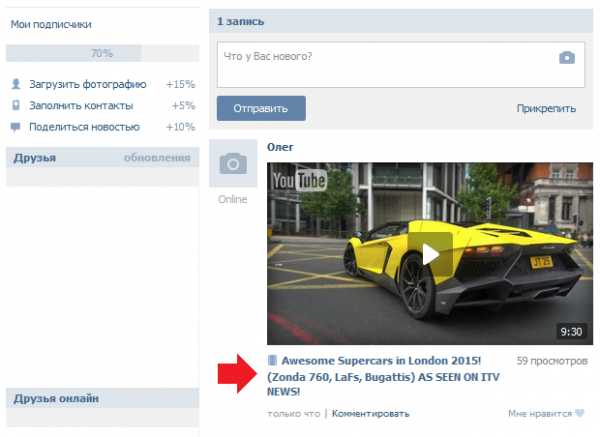Click the person icon beside Загрузить фотографию
Viewport: 600px width, 437px height.
click(16, 84)
